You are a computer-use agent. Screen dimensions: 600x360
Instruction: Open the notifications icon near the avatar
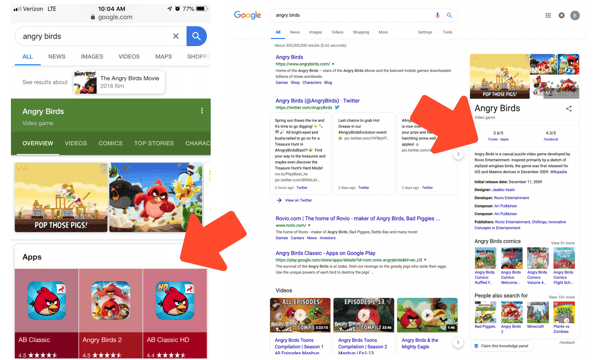click(561, 15)
